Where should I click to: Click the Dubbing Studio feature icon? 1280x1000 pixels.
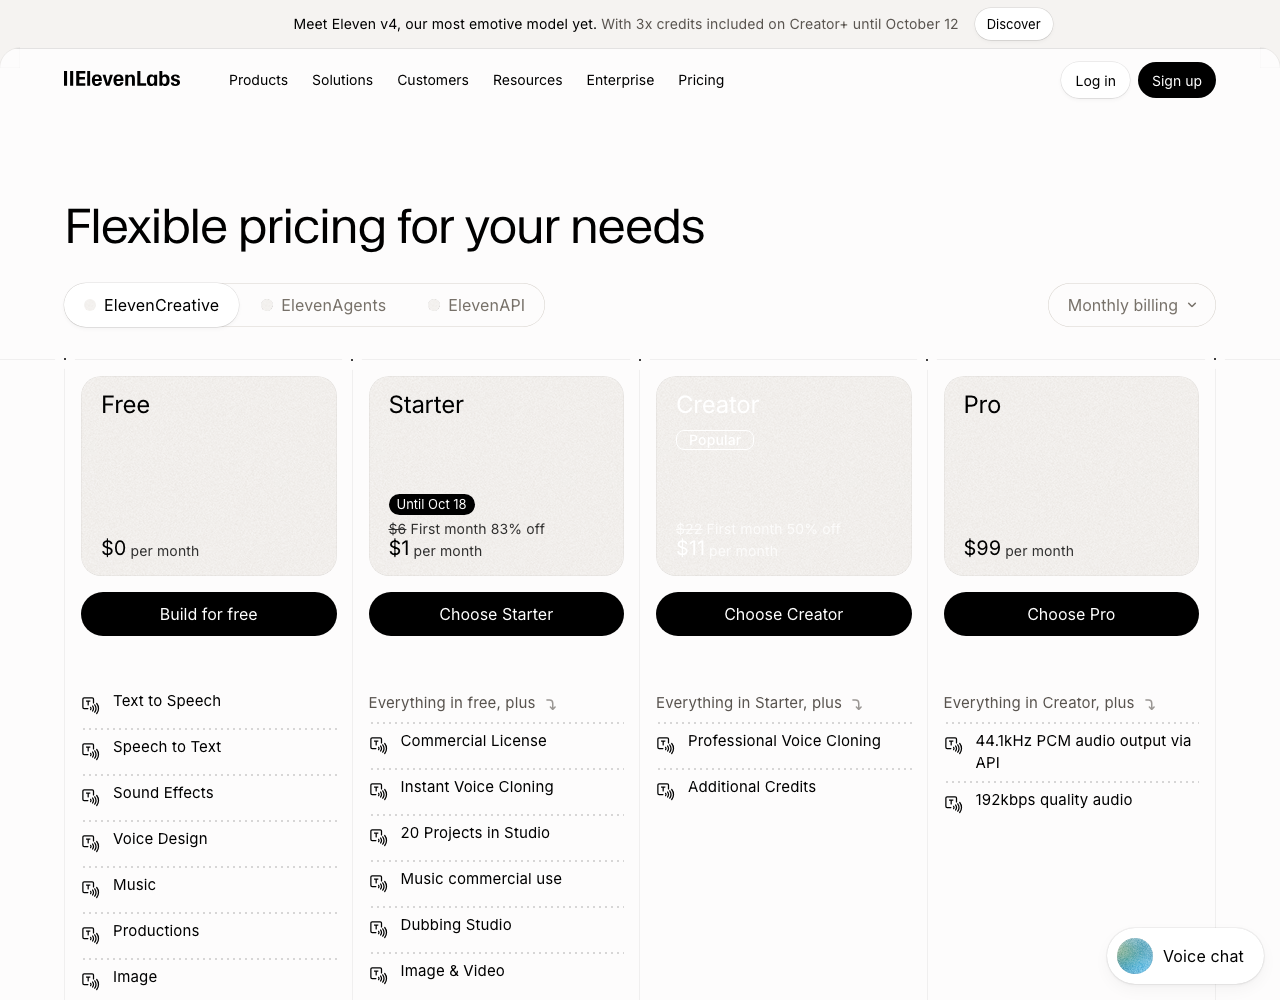pyautogui.click(x=378, y=929)
